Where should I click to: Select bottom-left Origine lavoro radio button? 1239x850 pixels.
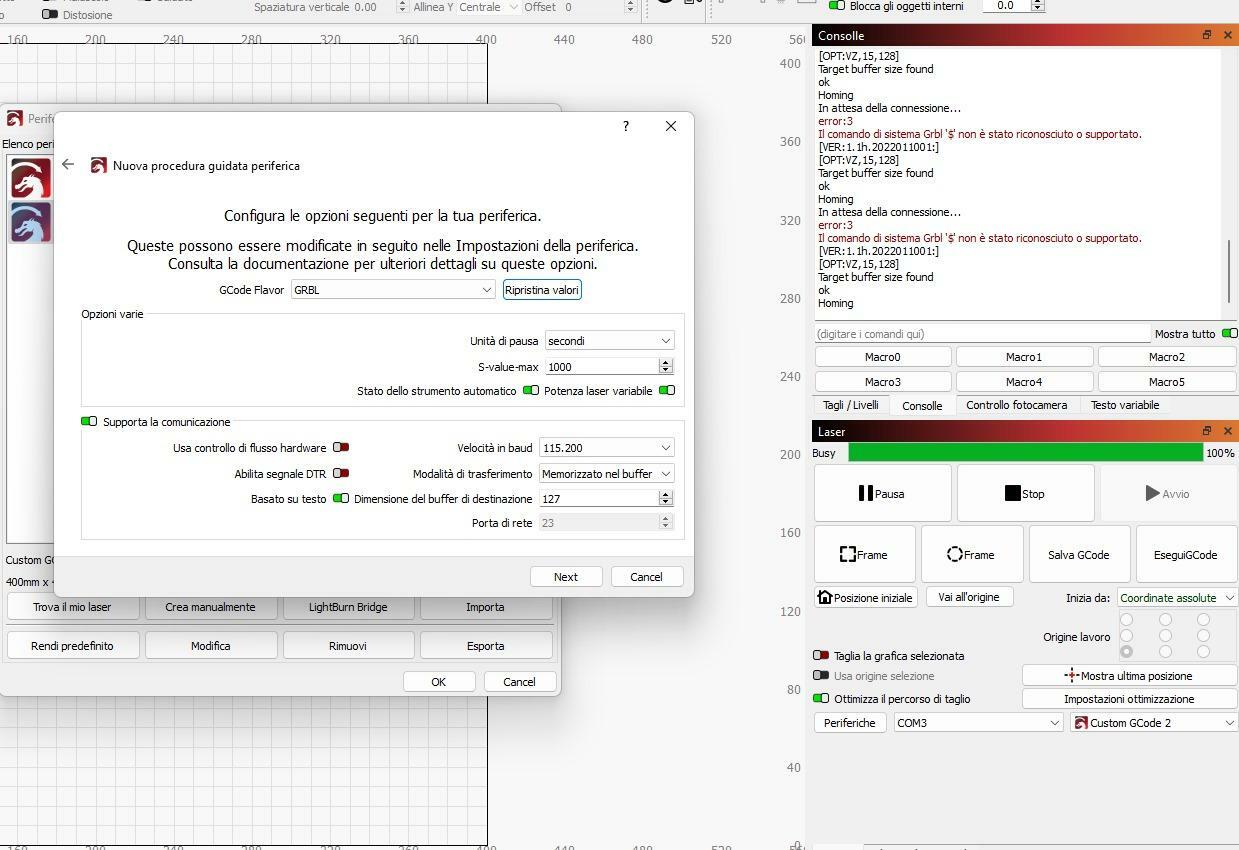(x=1127, y=652)
